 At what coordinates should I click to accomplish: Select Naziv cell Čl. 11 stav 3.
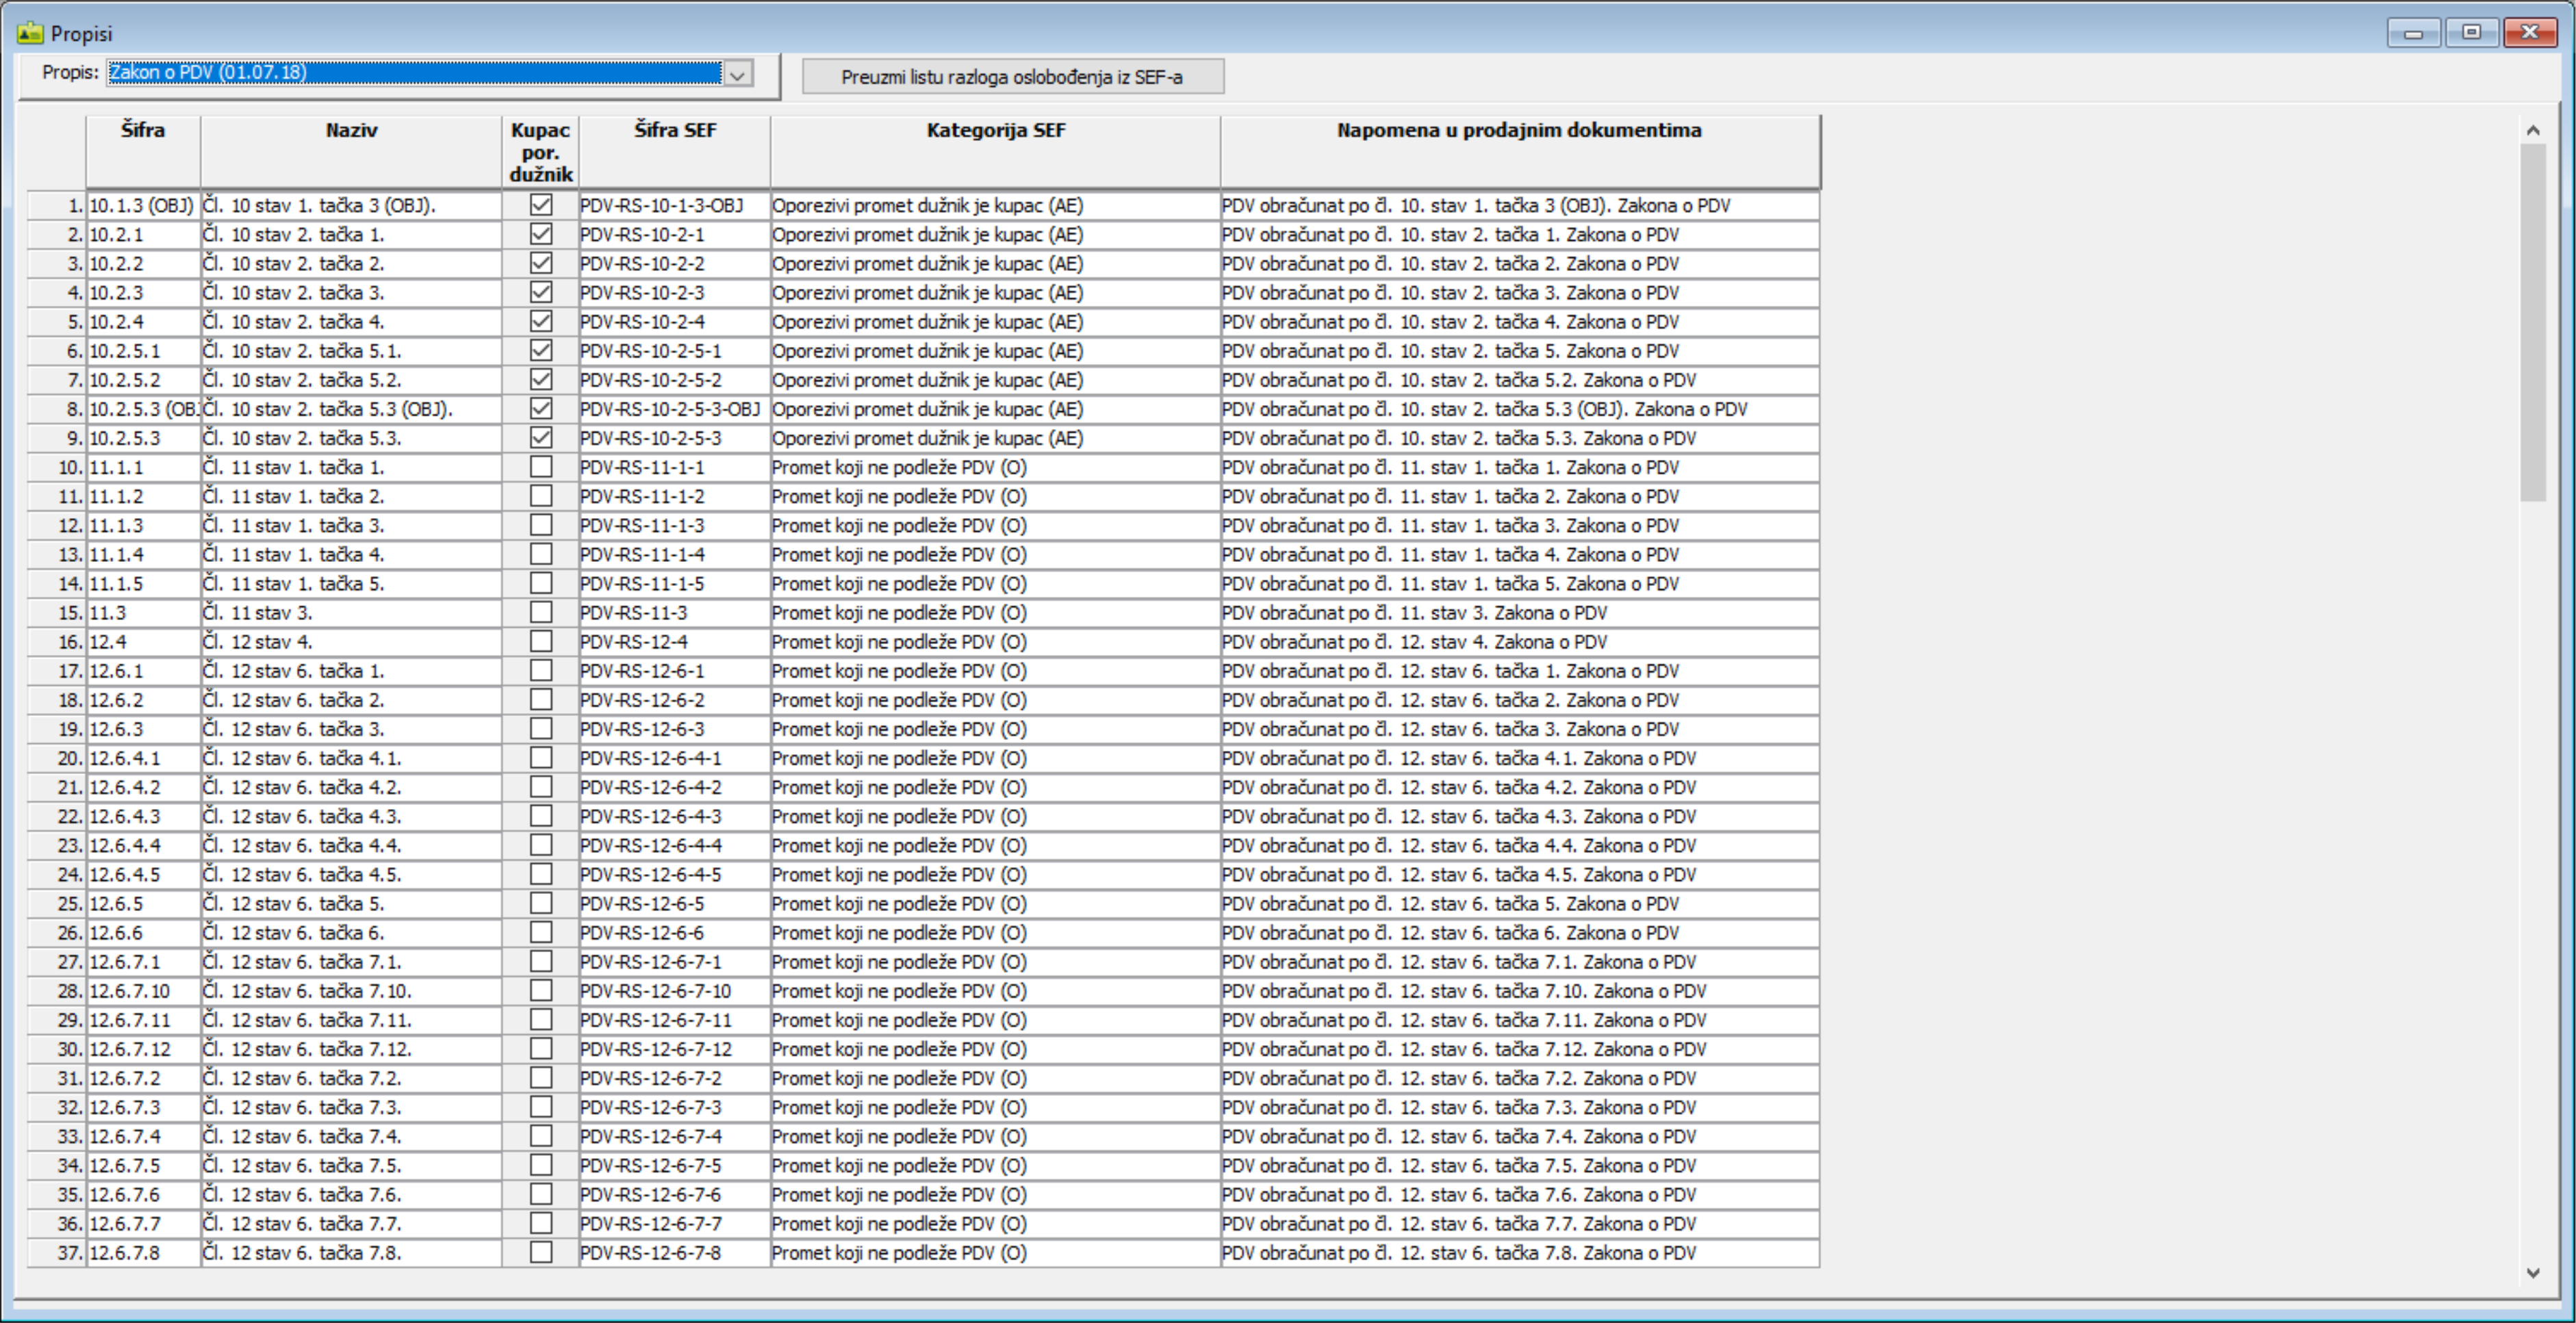(x=352, y=612)
